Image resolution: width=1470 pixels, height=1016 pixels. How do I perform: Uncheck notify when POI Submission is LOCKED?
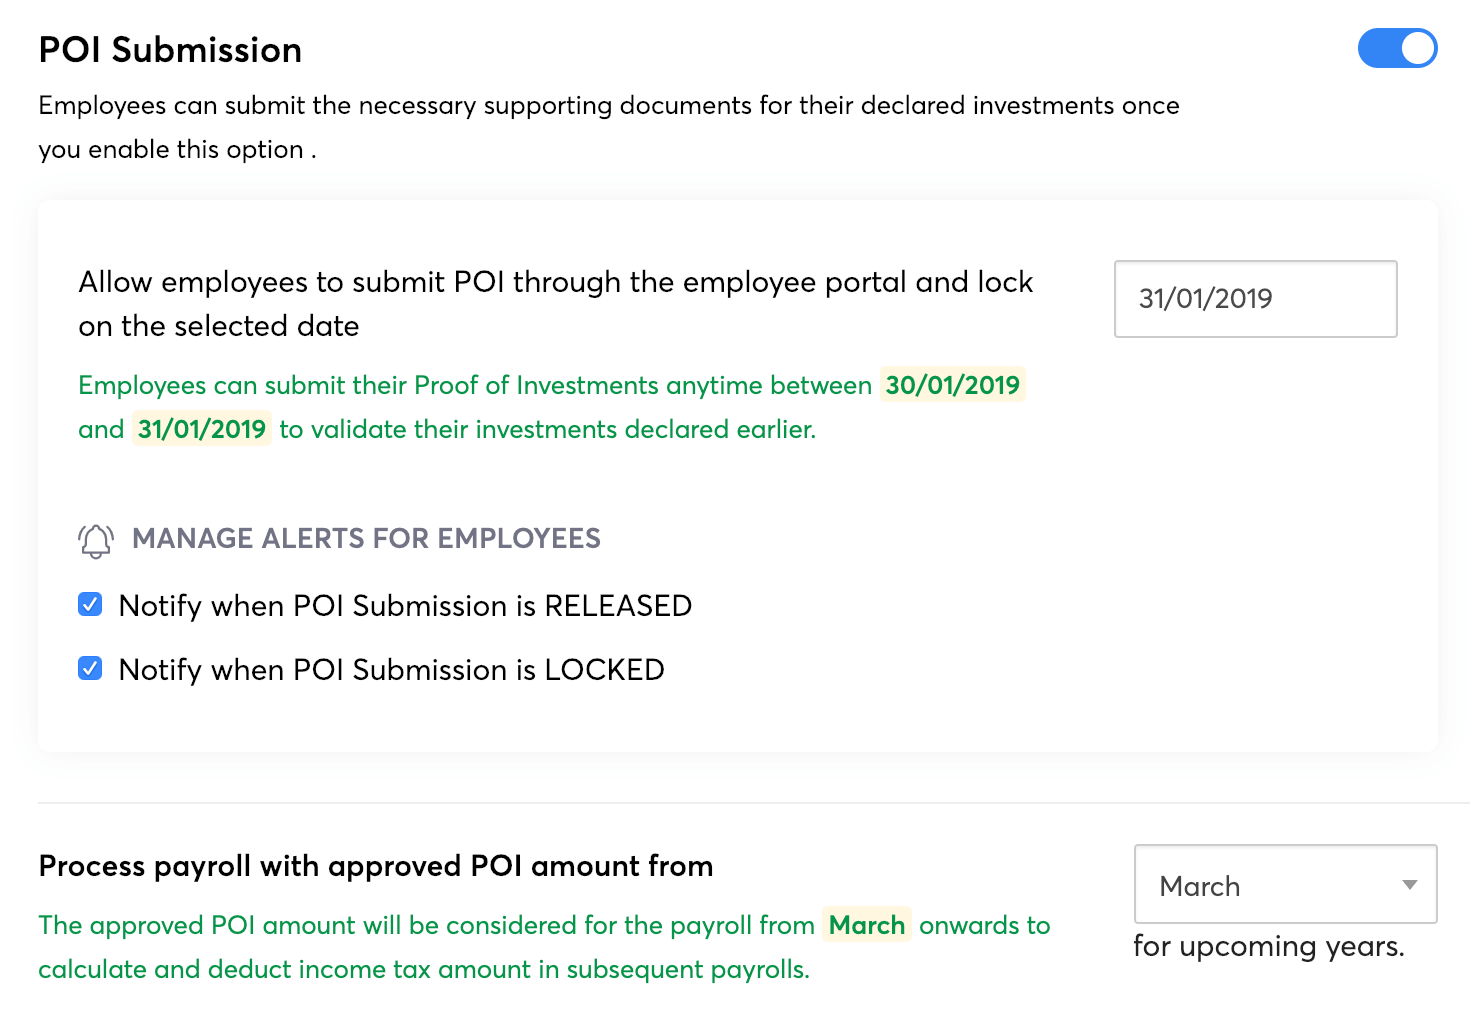click(90, 668)
